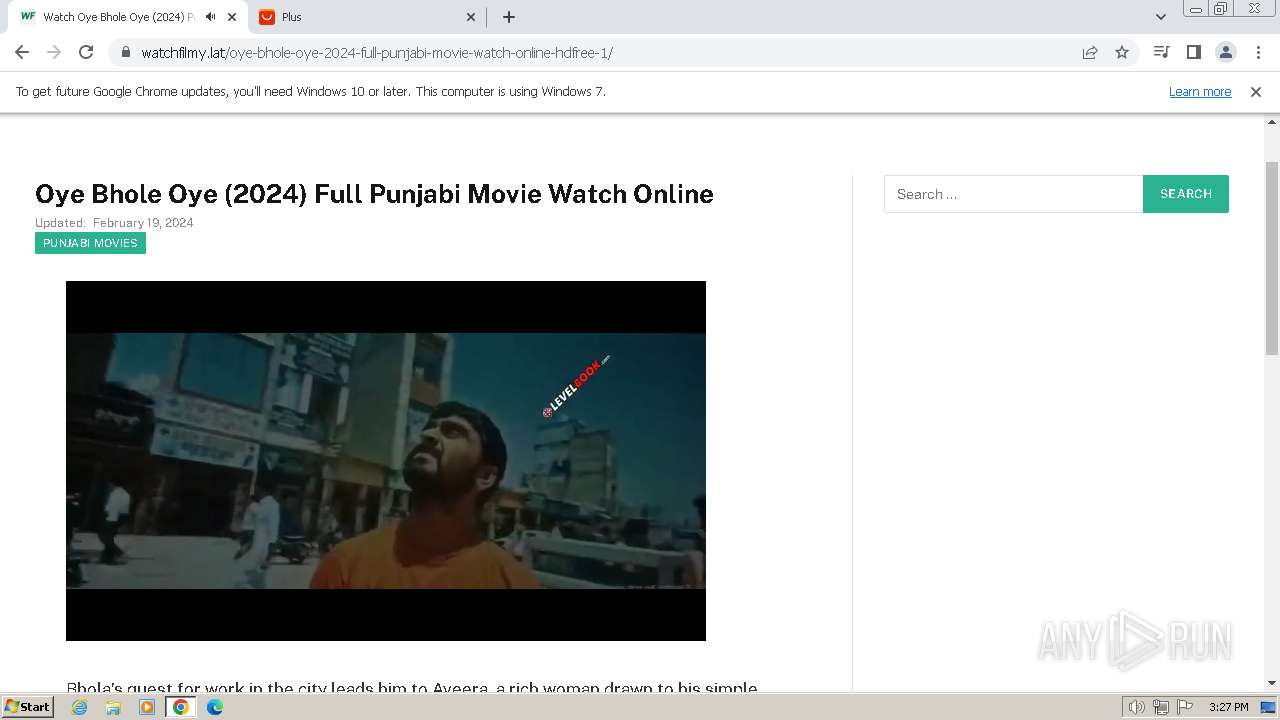Click the Updated February 19, 2024 date
The height and width of the screenshot is (720, 1280).
[114, 223]
